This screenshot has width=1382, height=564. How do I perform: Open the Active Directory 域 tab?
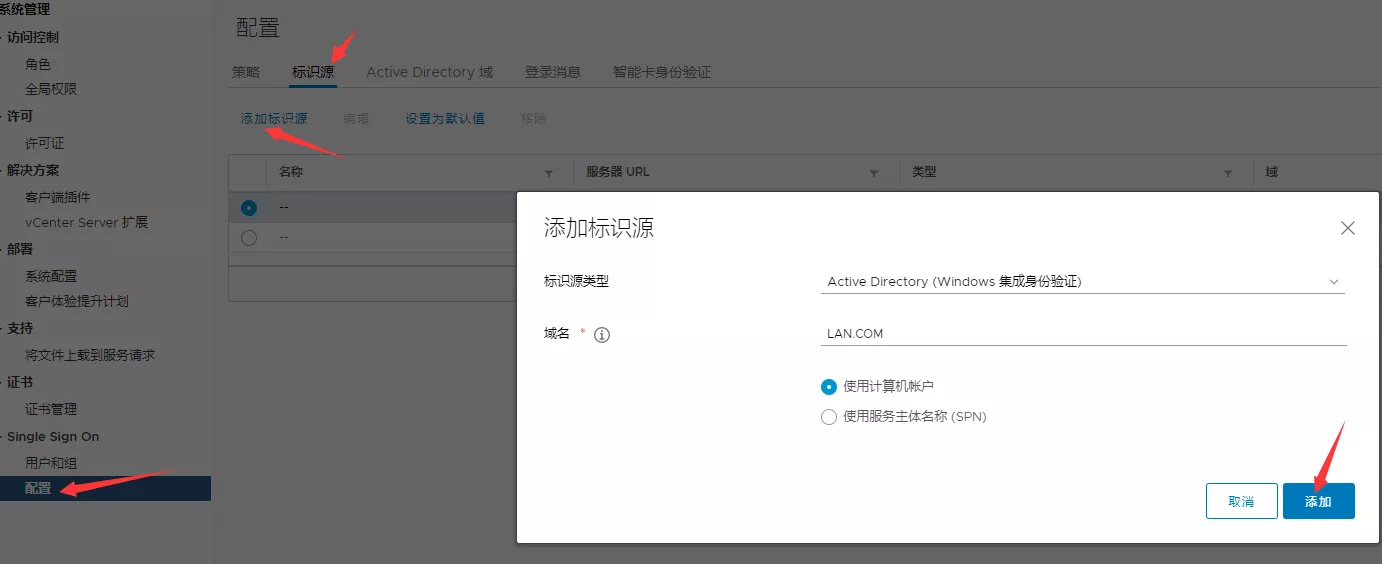pyautogui.click(x=429, y=72)
